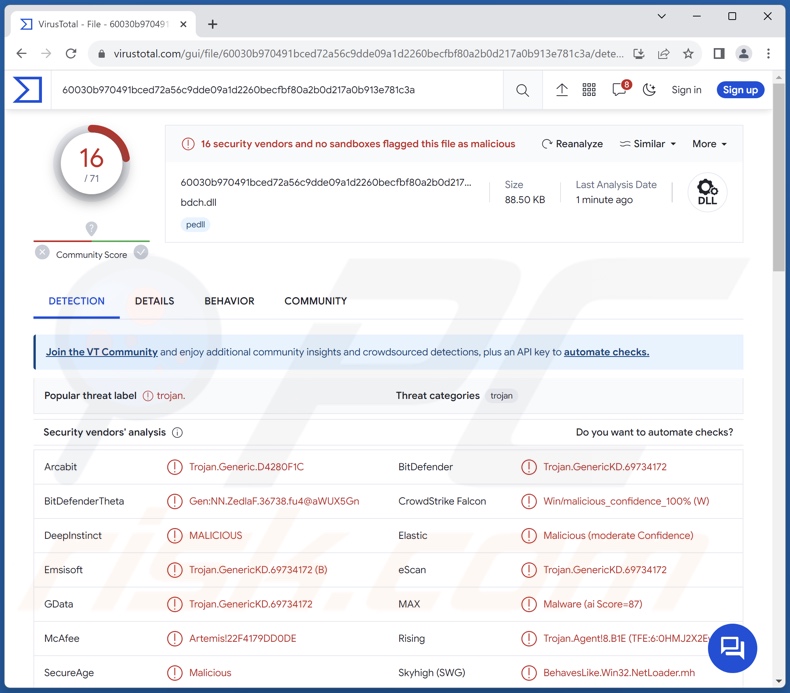
Task: Open the apps grid icon
Action: click(x=589, y=90)
